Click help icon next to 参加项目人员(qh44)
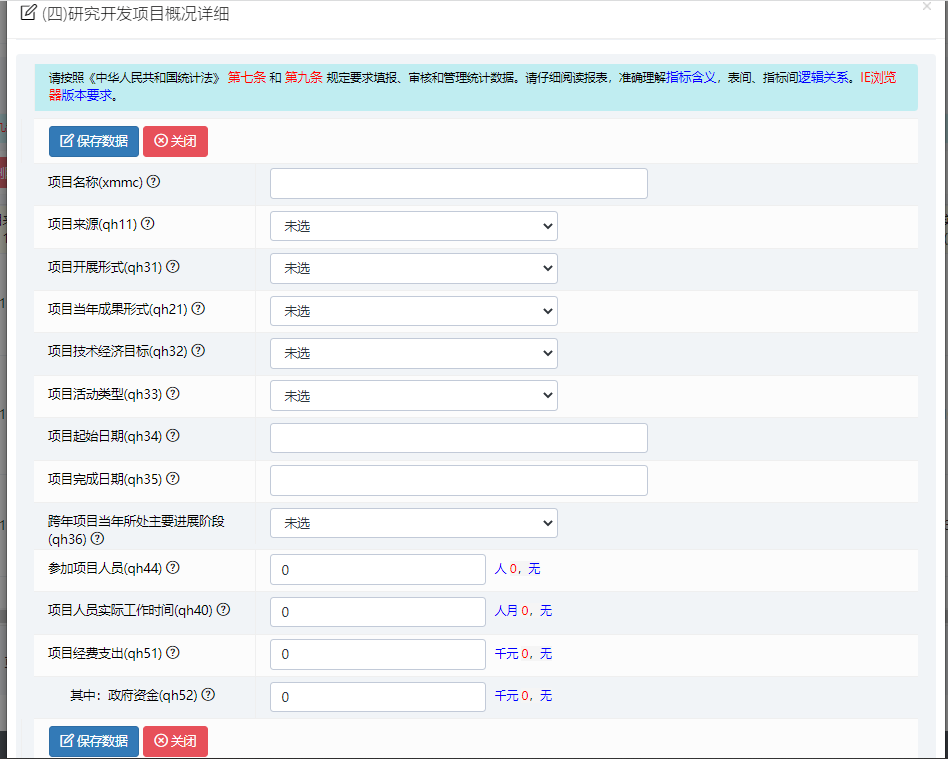Image resolution: width=948 pixels, height=759 pixels. (x=173, y=567)
